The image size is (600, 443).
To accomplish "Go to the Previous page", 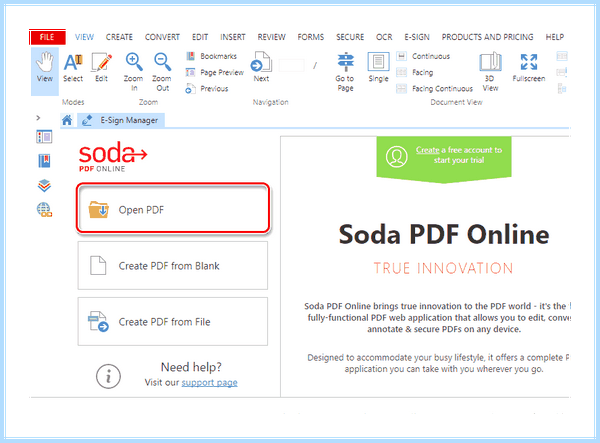I will [x=207, y=89].
